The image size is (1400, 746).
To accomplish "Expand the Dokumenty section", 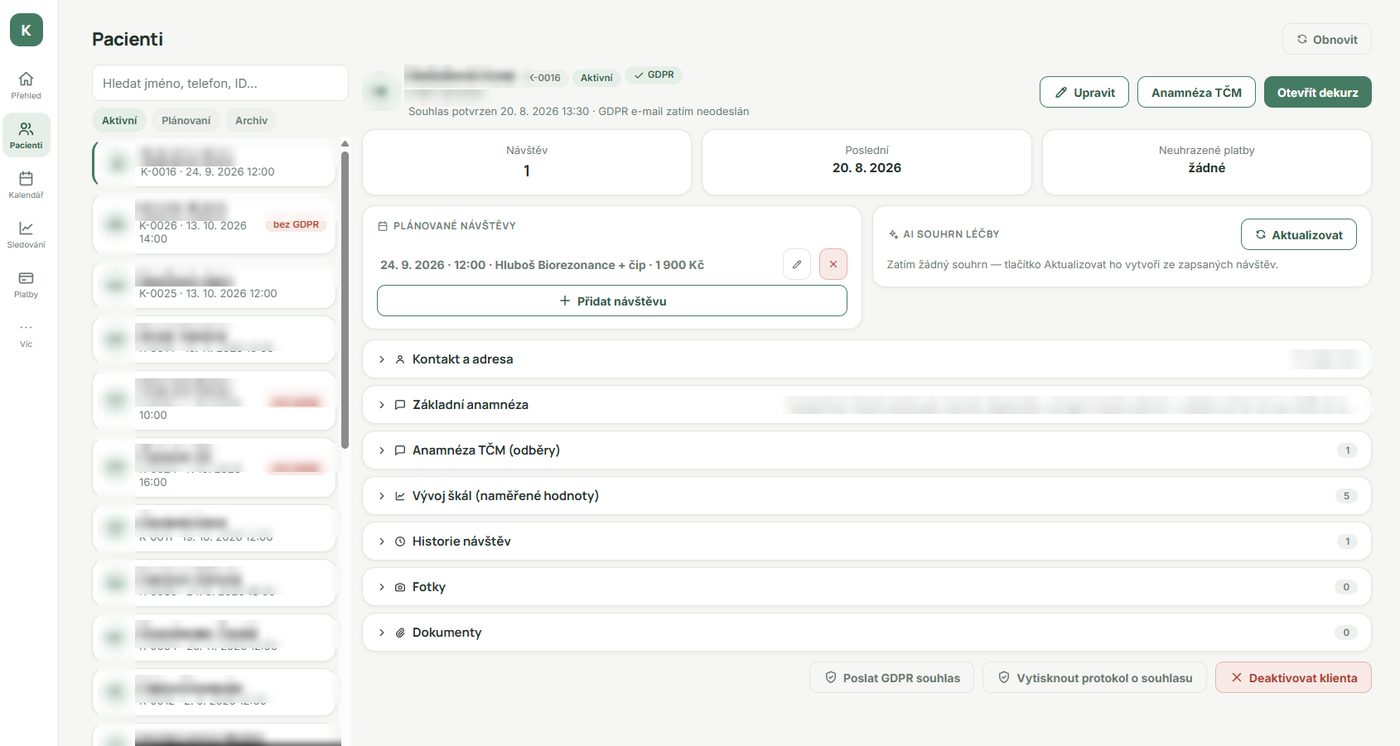I will (867, 632).
